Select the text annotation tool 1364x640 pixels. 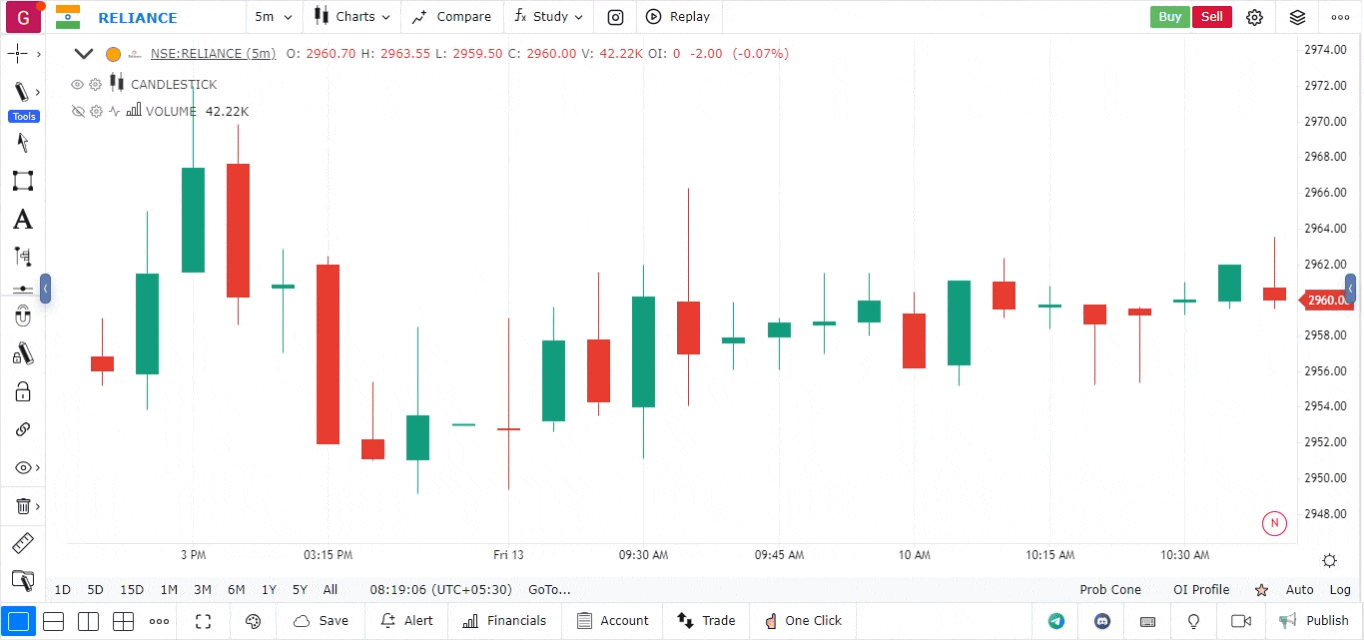tap(22, 220)
